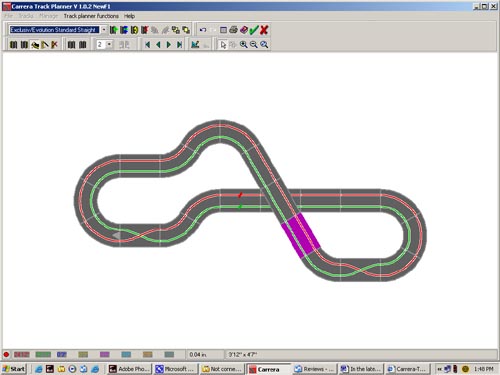The height and width of the screenshot is (375, 500).
Task: Confirm with the green checkmark icon
Action: pos(254,30)
